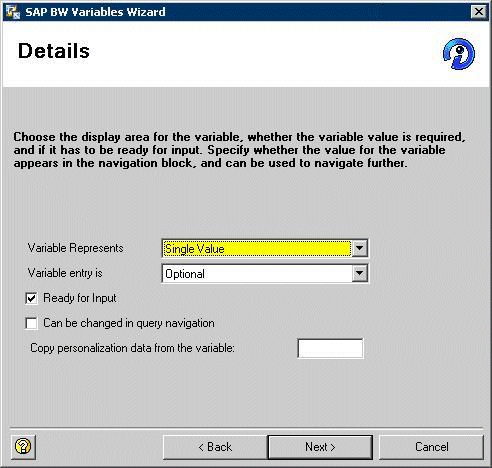The height and width of the screenshot is (468, 492).
Task: Open help via yellow question mark icon
Action: (x=23, y=447)
